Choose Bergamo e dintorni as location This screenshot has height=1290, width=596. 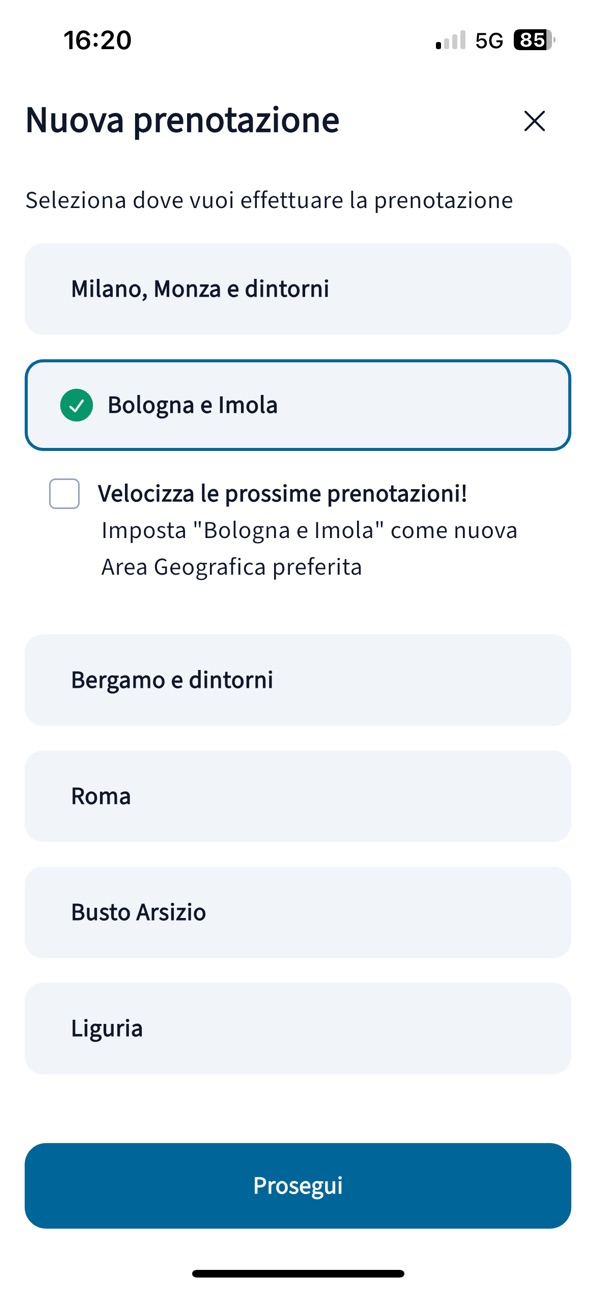[298, 680]
